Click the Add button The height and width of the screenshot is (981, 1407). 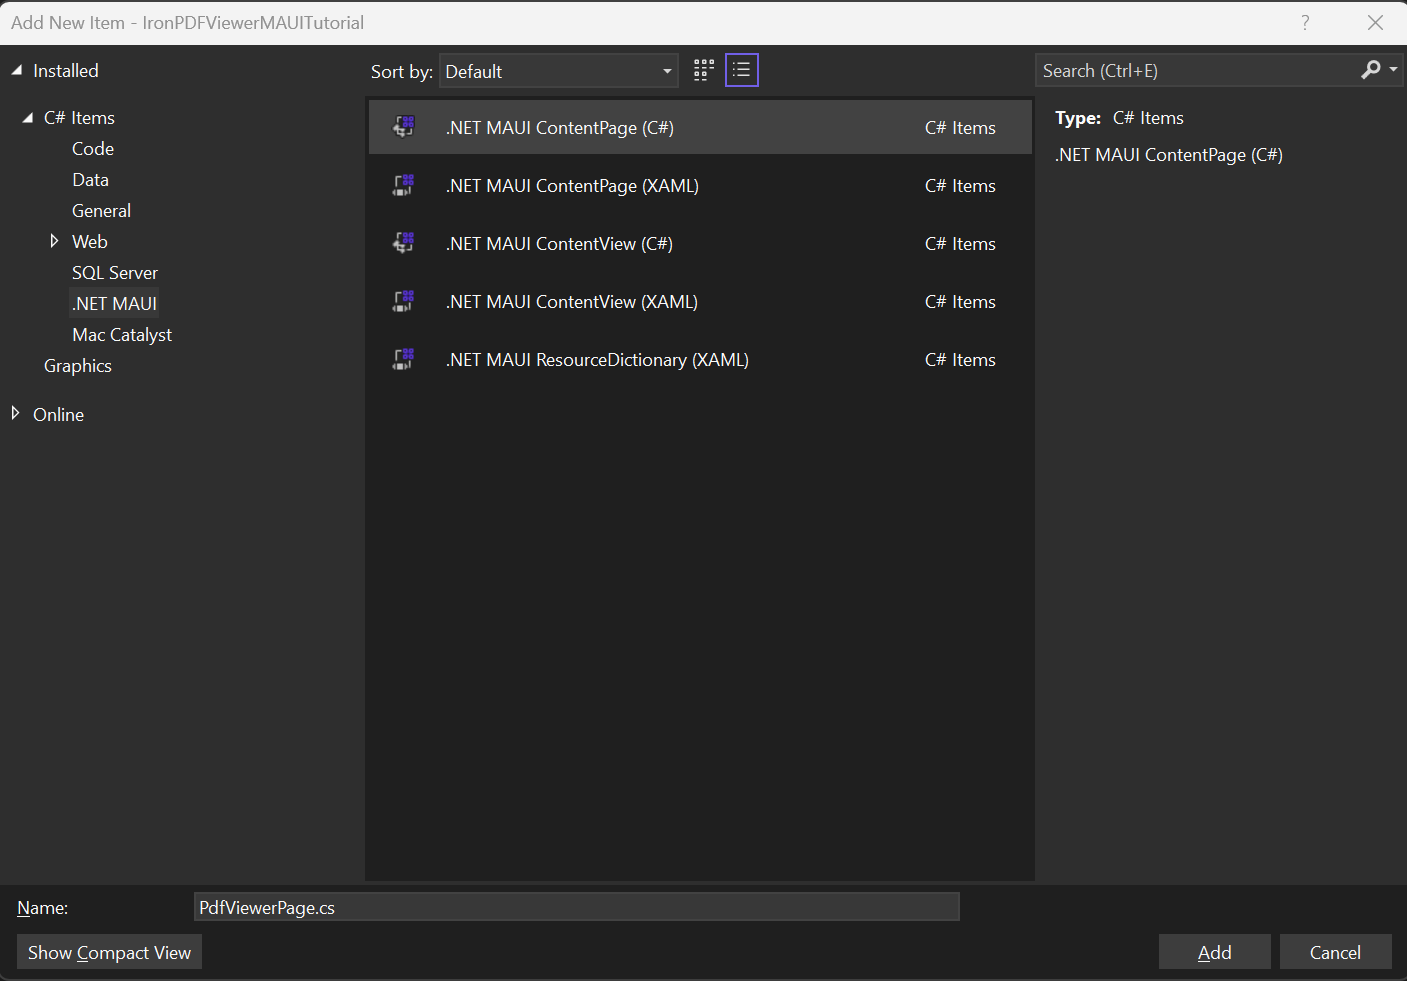(x=1215, y=952)
